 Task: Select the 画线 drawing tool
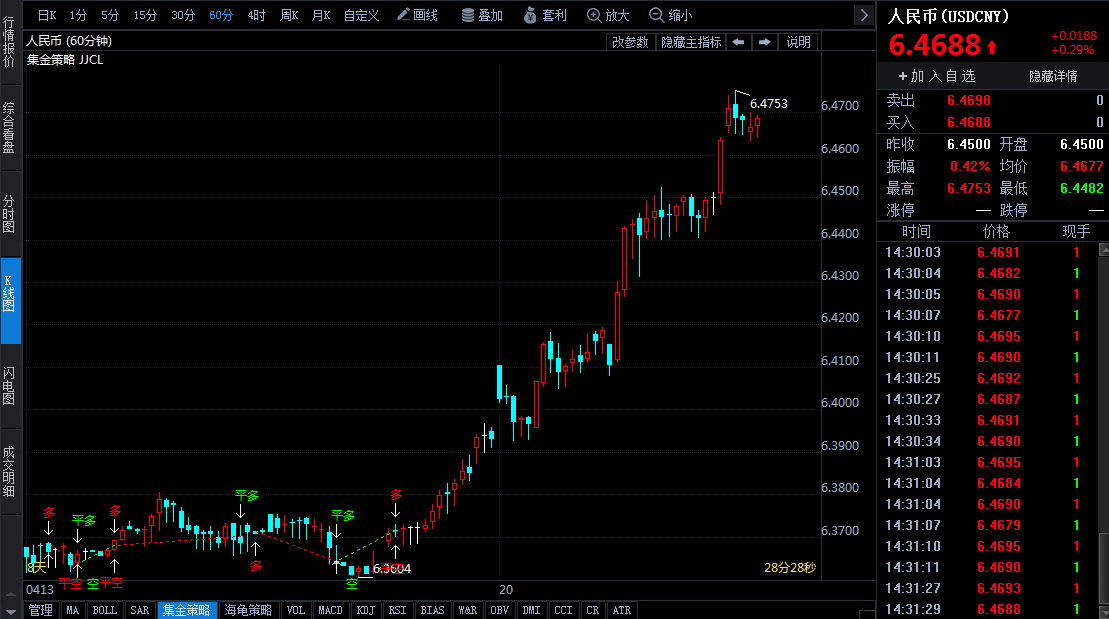pos(417,15)
